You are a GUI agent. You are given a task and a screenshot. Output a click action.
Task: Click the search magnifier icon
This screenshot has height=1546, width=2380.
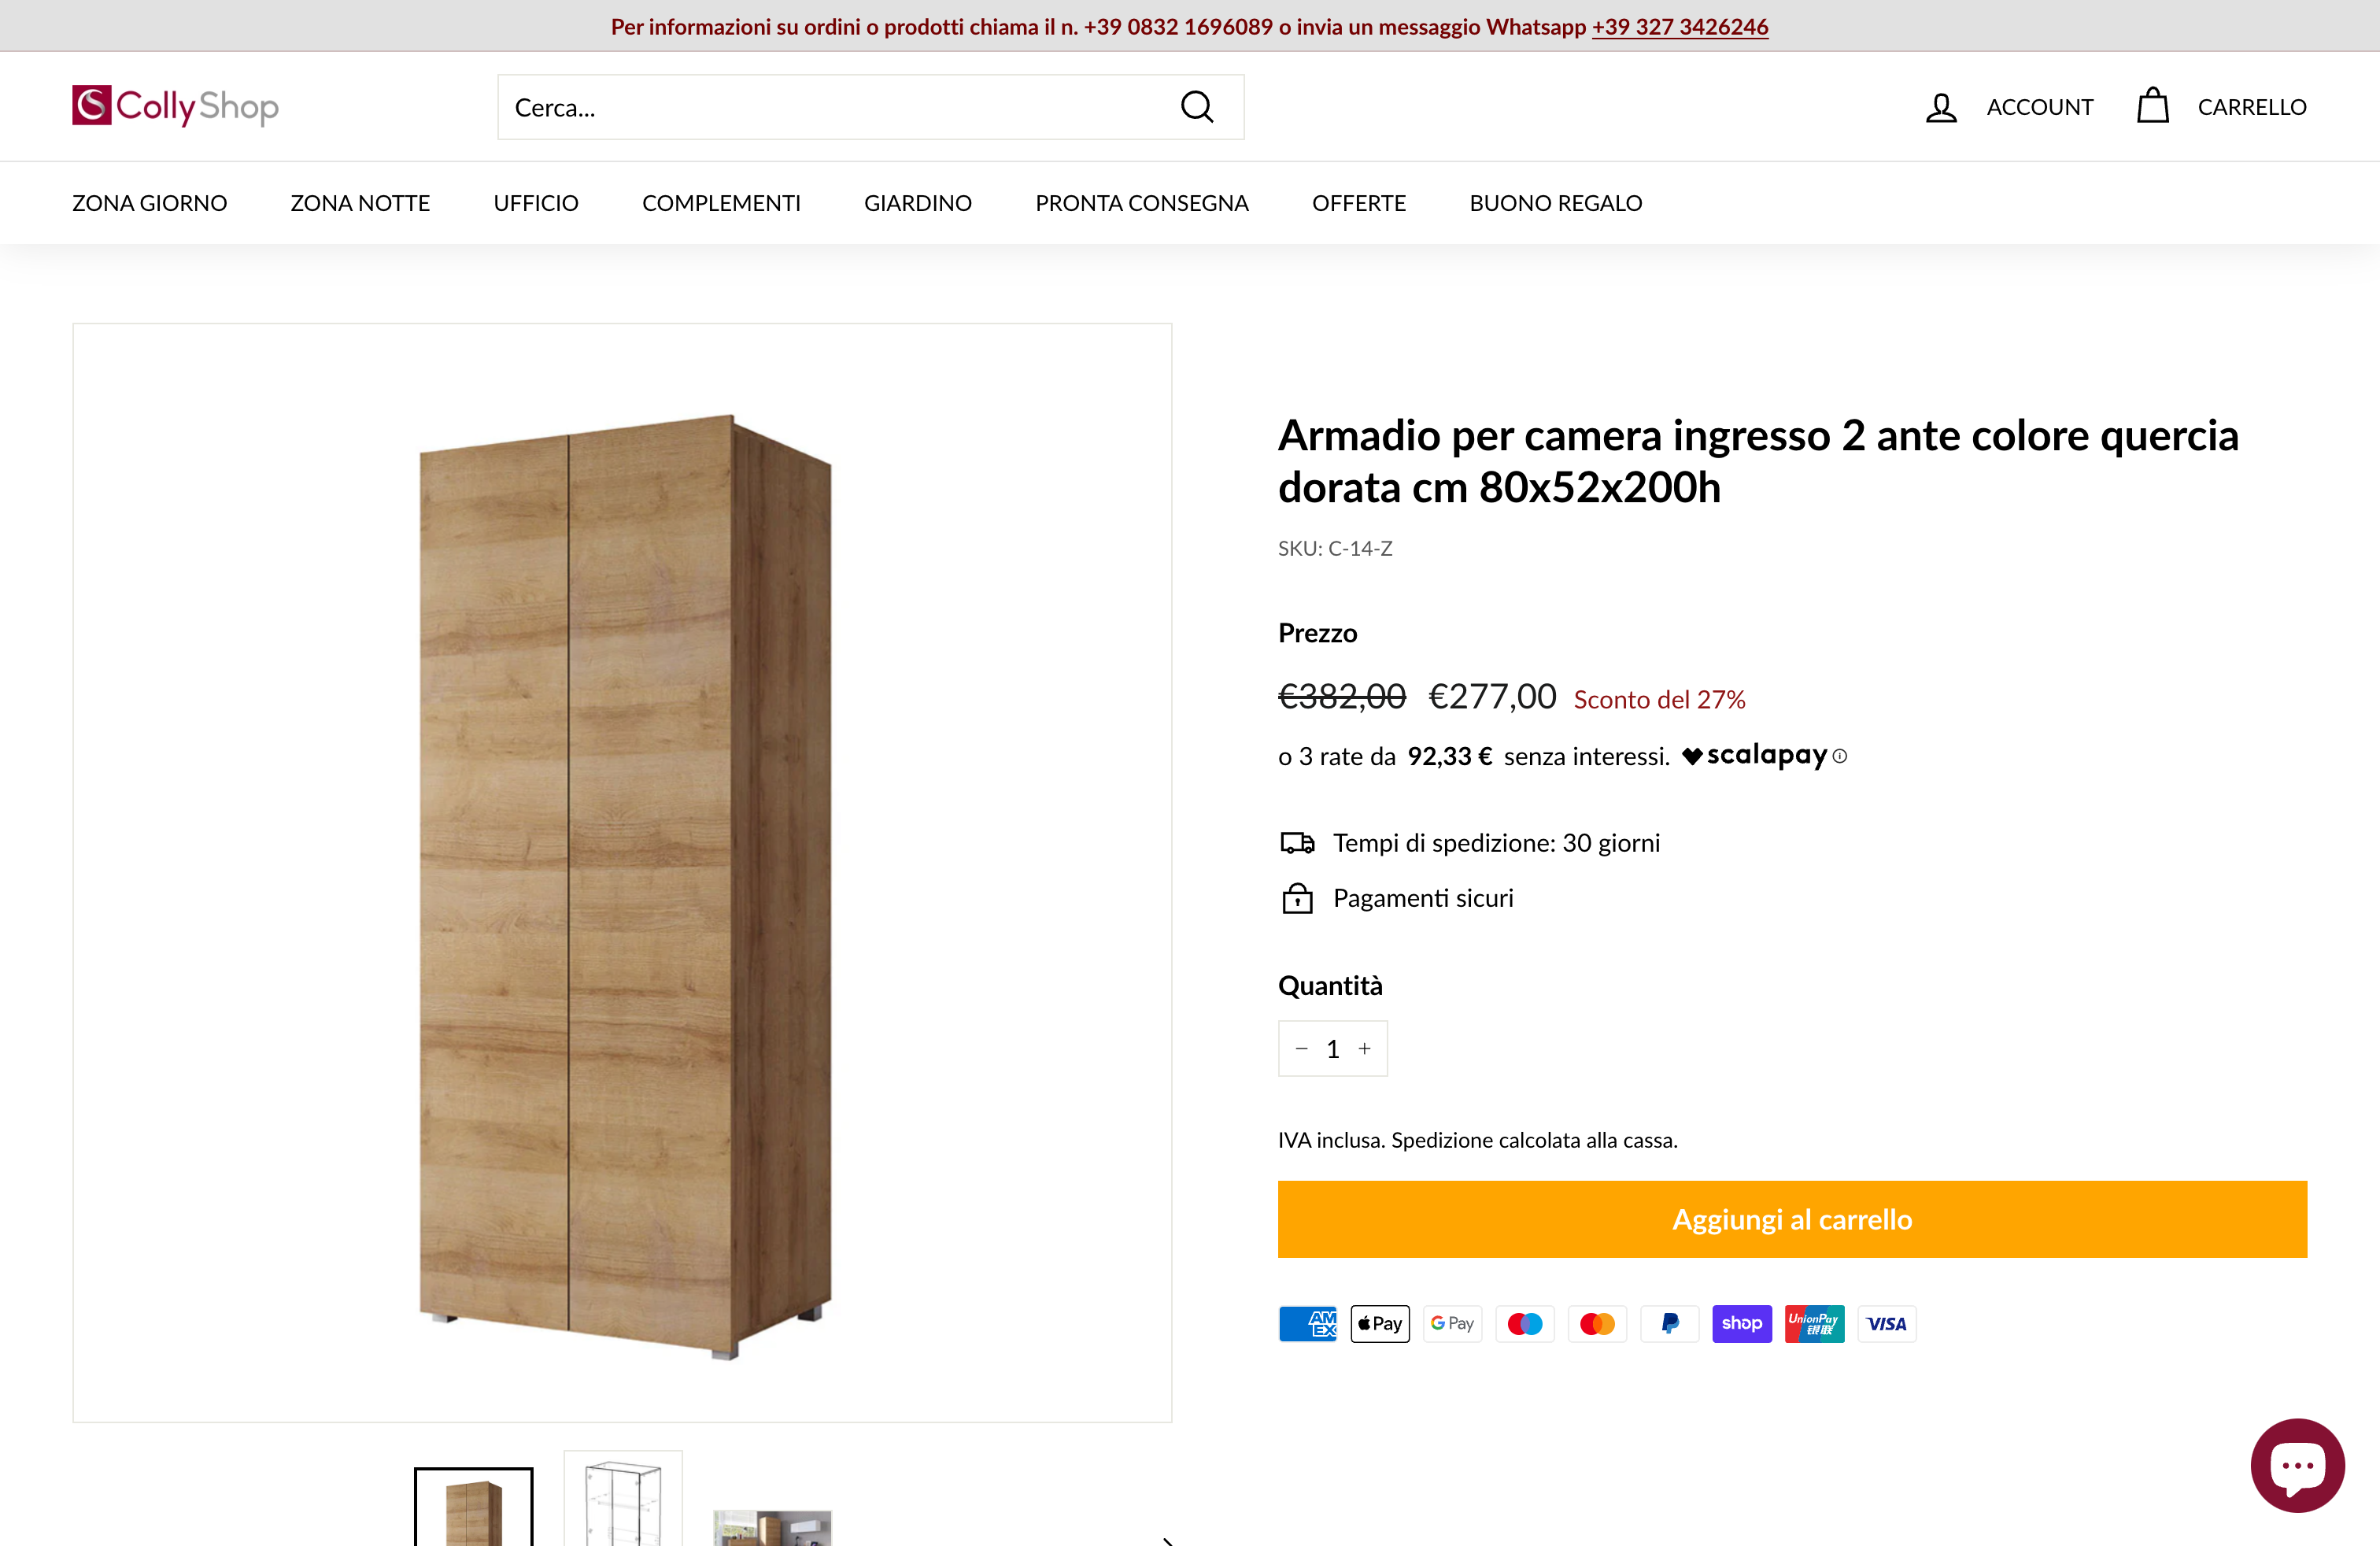tap(1197, 107)
